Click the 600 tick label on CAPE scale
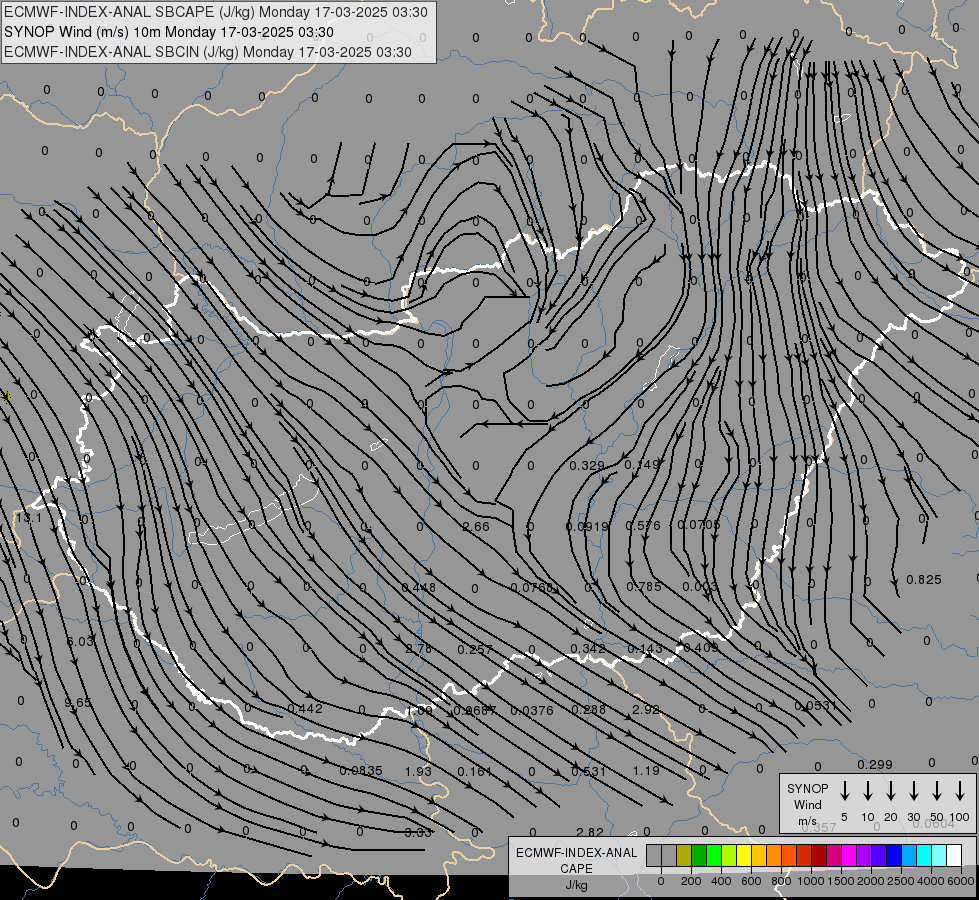 coord(751,881)
